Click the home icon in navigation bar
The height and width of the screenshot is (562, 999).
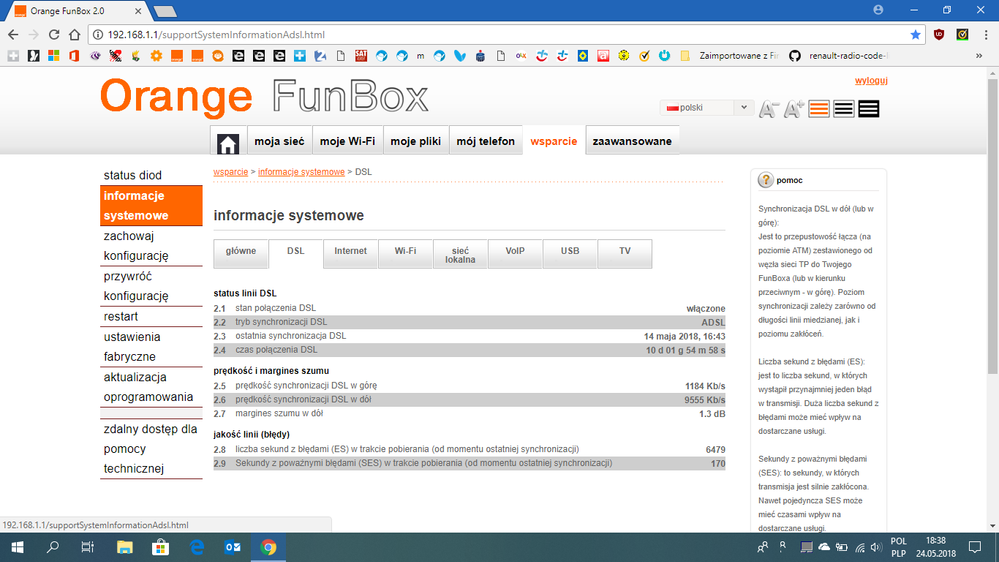228,142
